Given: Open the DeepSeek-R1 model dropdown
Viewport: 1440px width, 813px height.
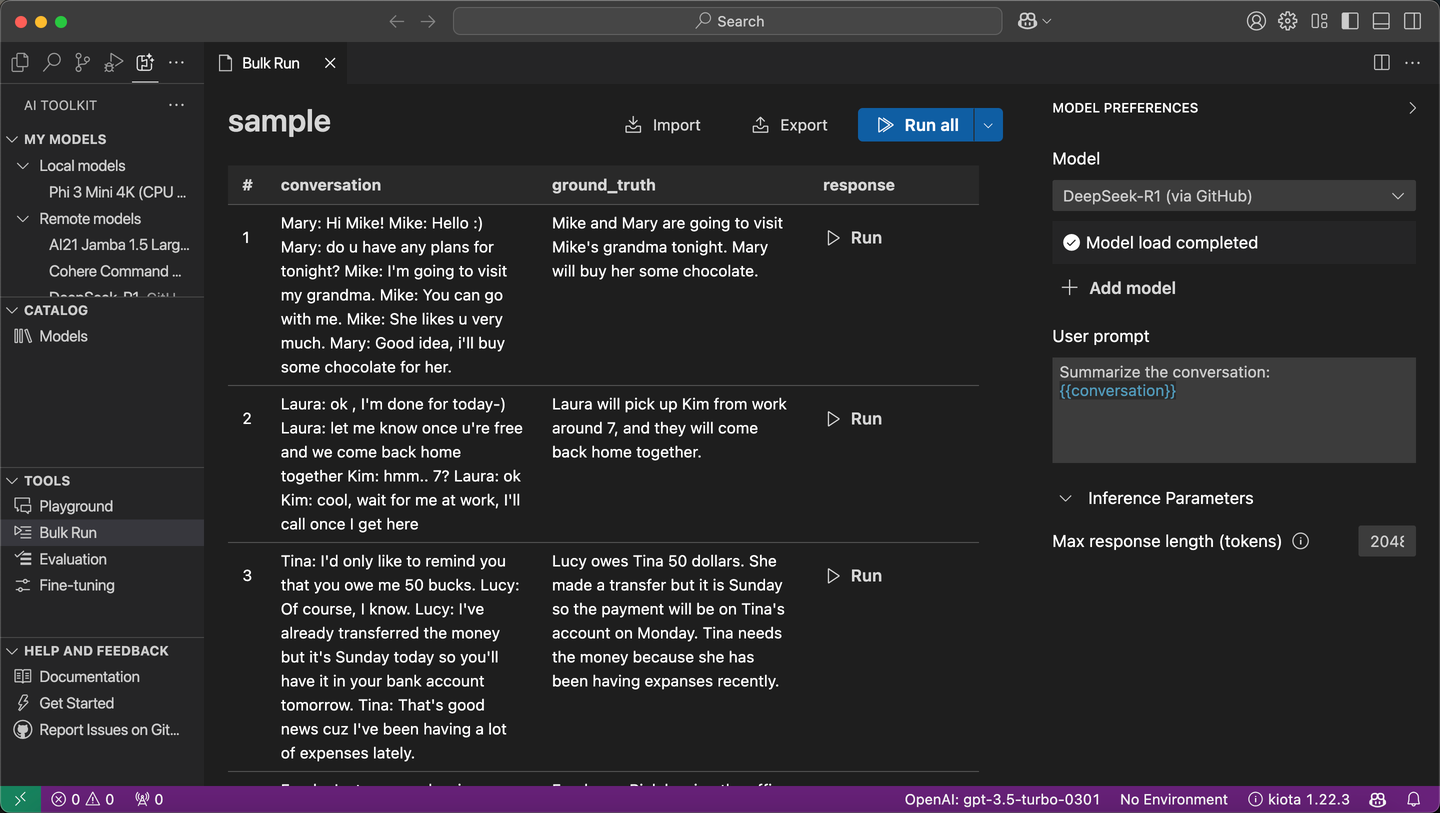Looking at the screenshot, I should tap(1233, 196).
